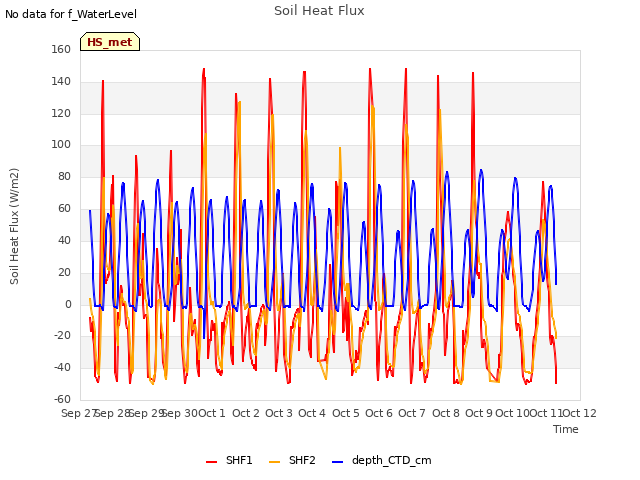Click the Oct 6 x-axis tick label
Image resolution: width=640 pixels, height=480 pixels.
(x=379, y=413)
